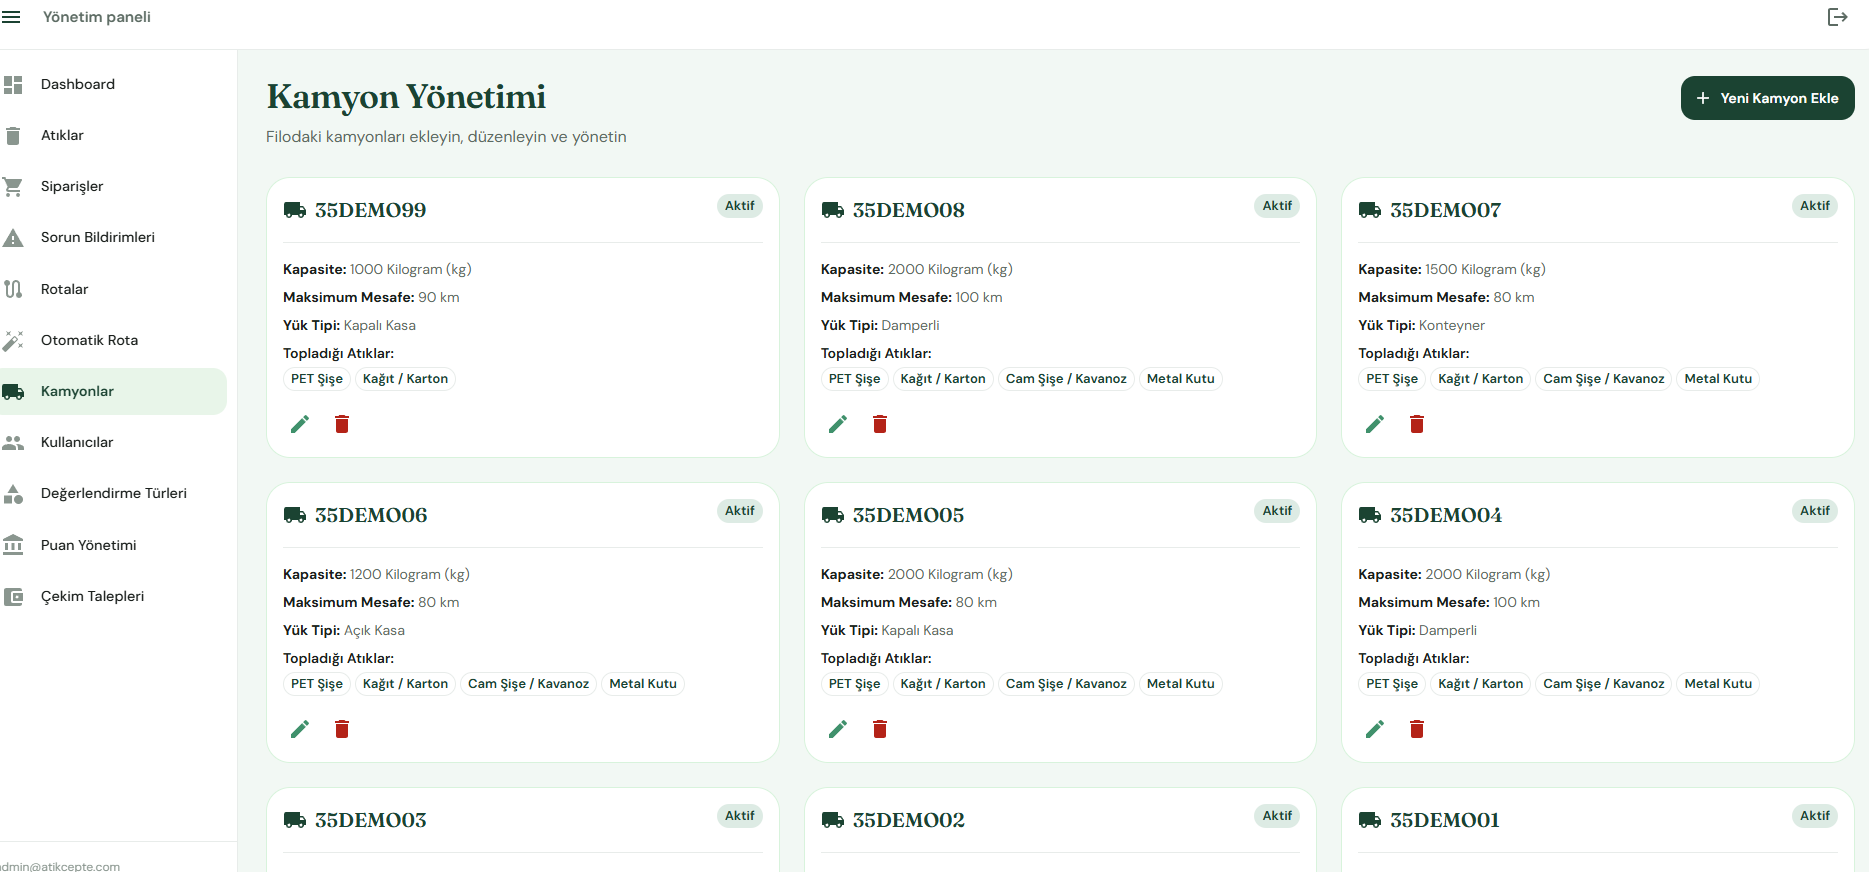
Task: Click the 35DEMO03 truck title
Action: 370,820
